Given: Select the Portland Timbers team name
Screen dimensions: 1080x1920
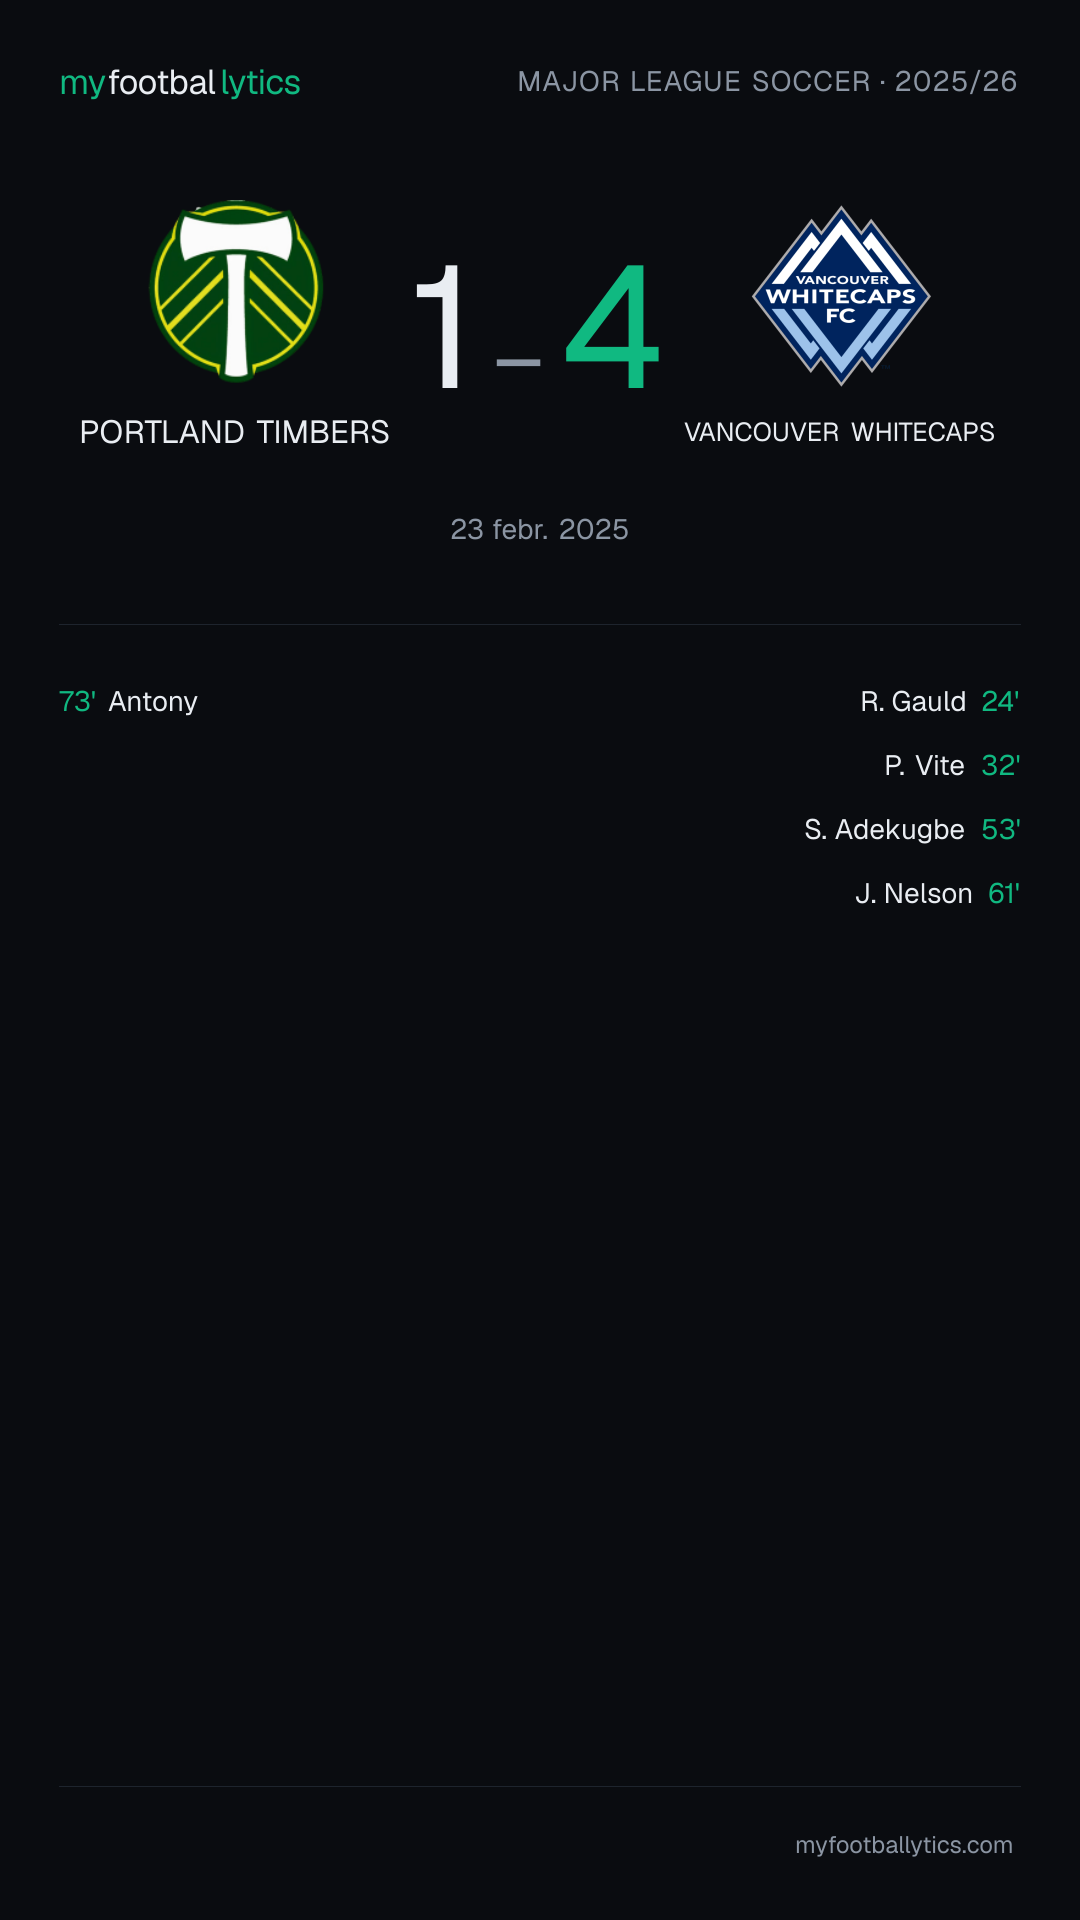Looking at the screenshot, I should pos(234,432).
